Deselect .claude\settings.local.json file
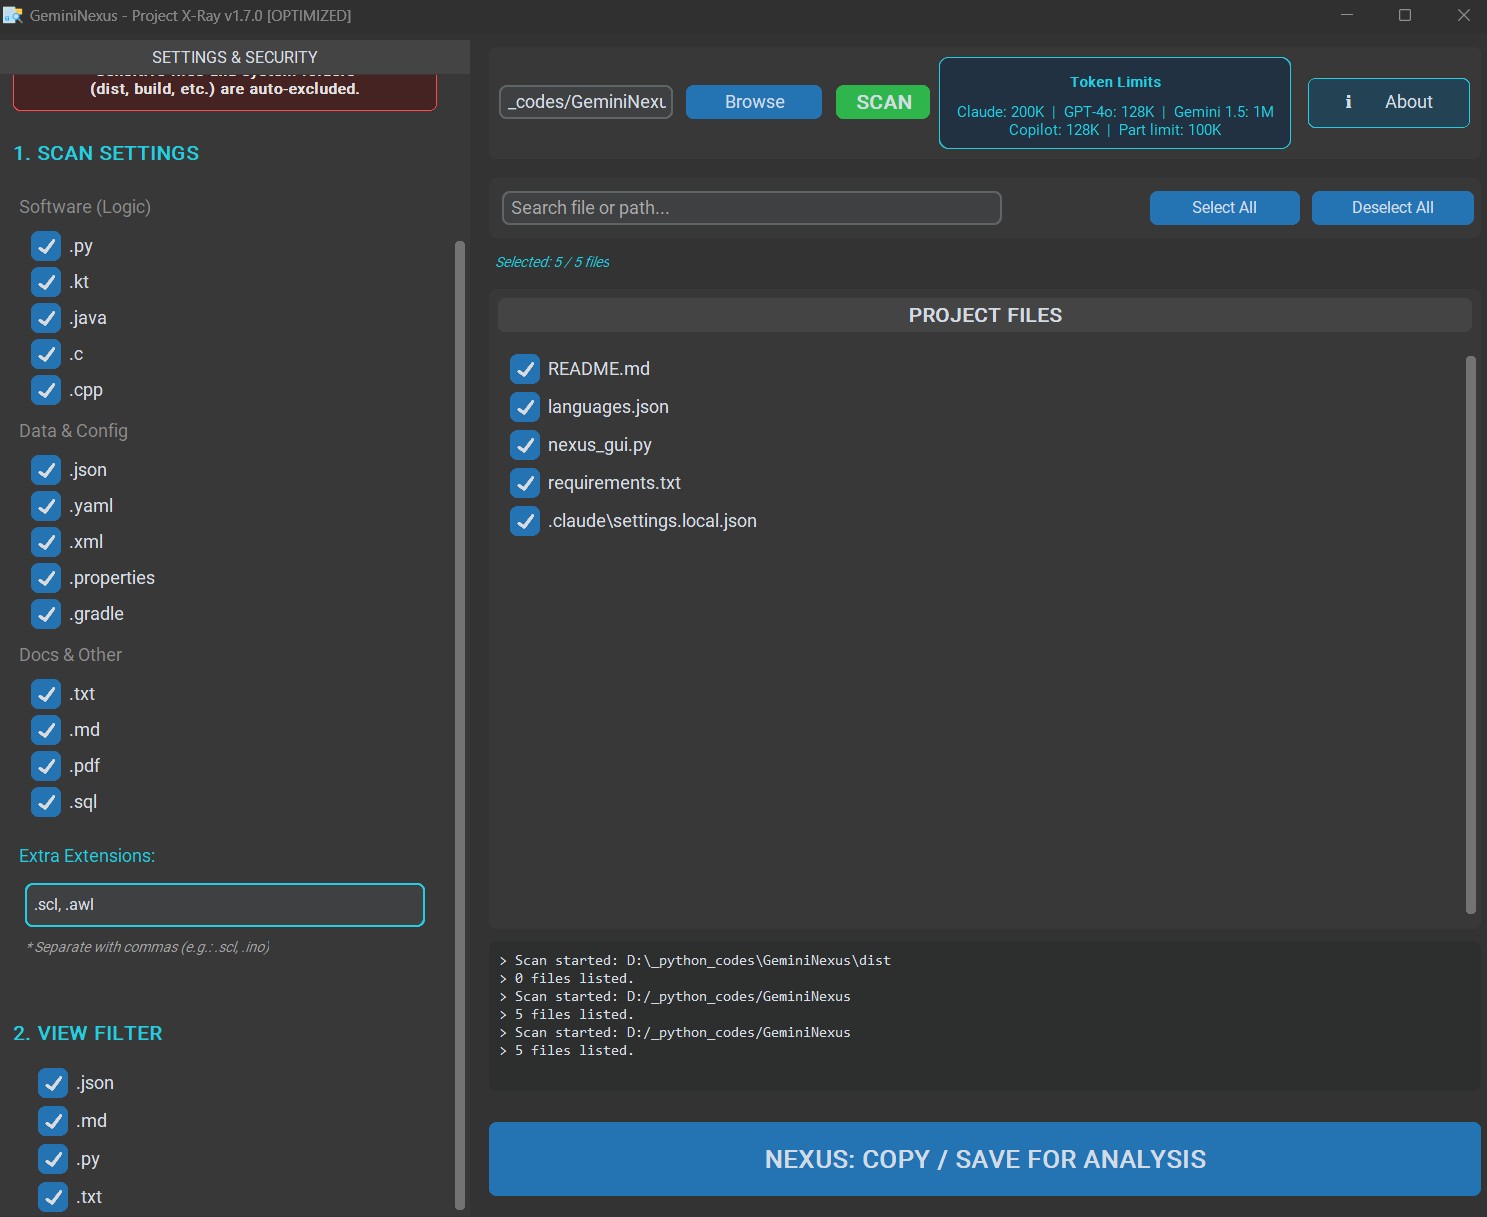Screen dimensions: 1487x1217 (525, 521)
